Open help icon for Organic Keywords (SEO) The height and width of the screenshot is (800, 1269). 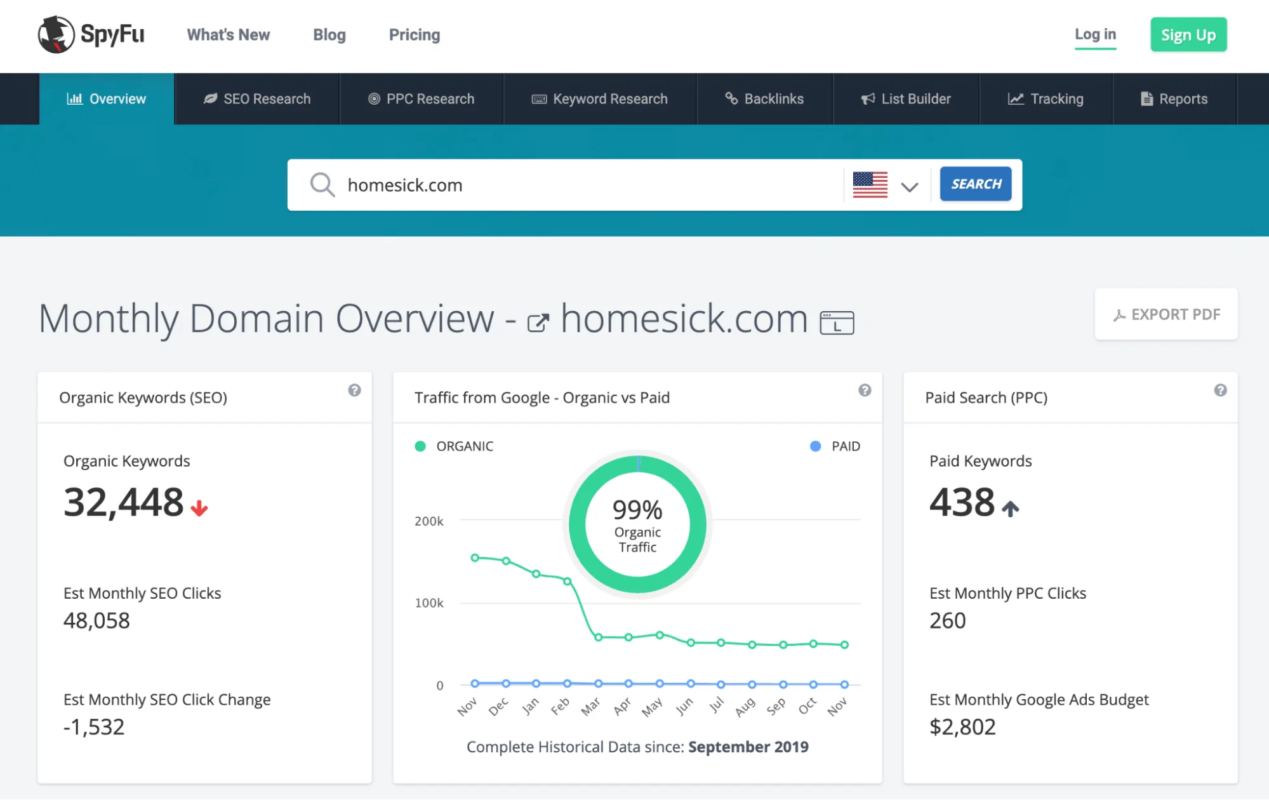coord(354,390)
